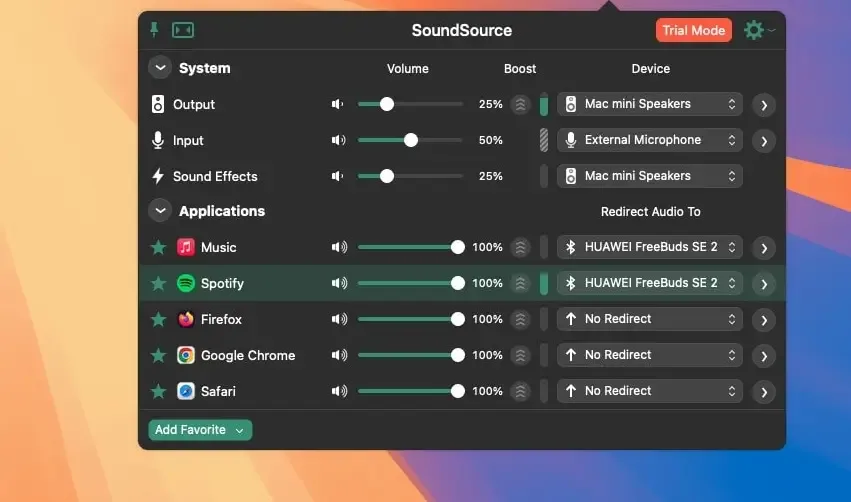
Task: Mute the Google Chrome app
Action: click(x=339, y=355)
